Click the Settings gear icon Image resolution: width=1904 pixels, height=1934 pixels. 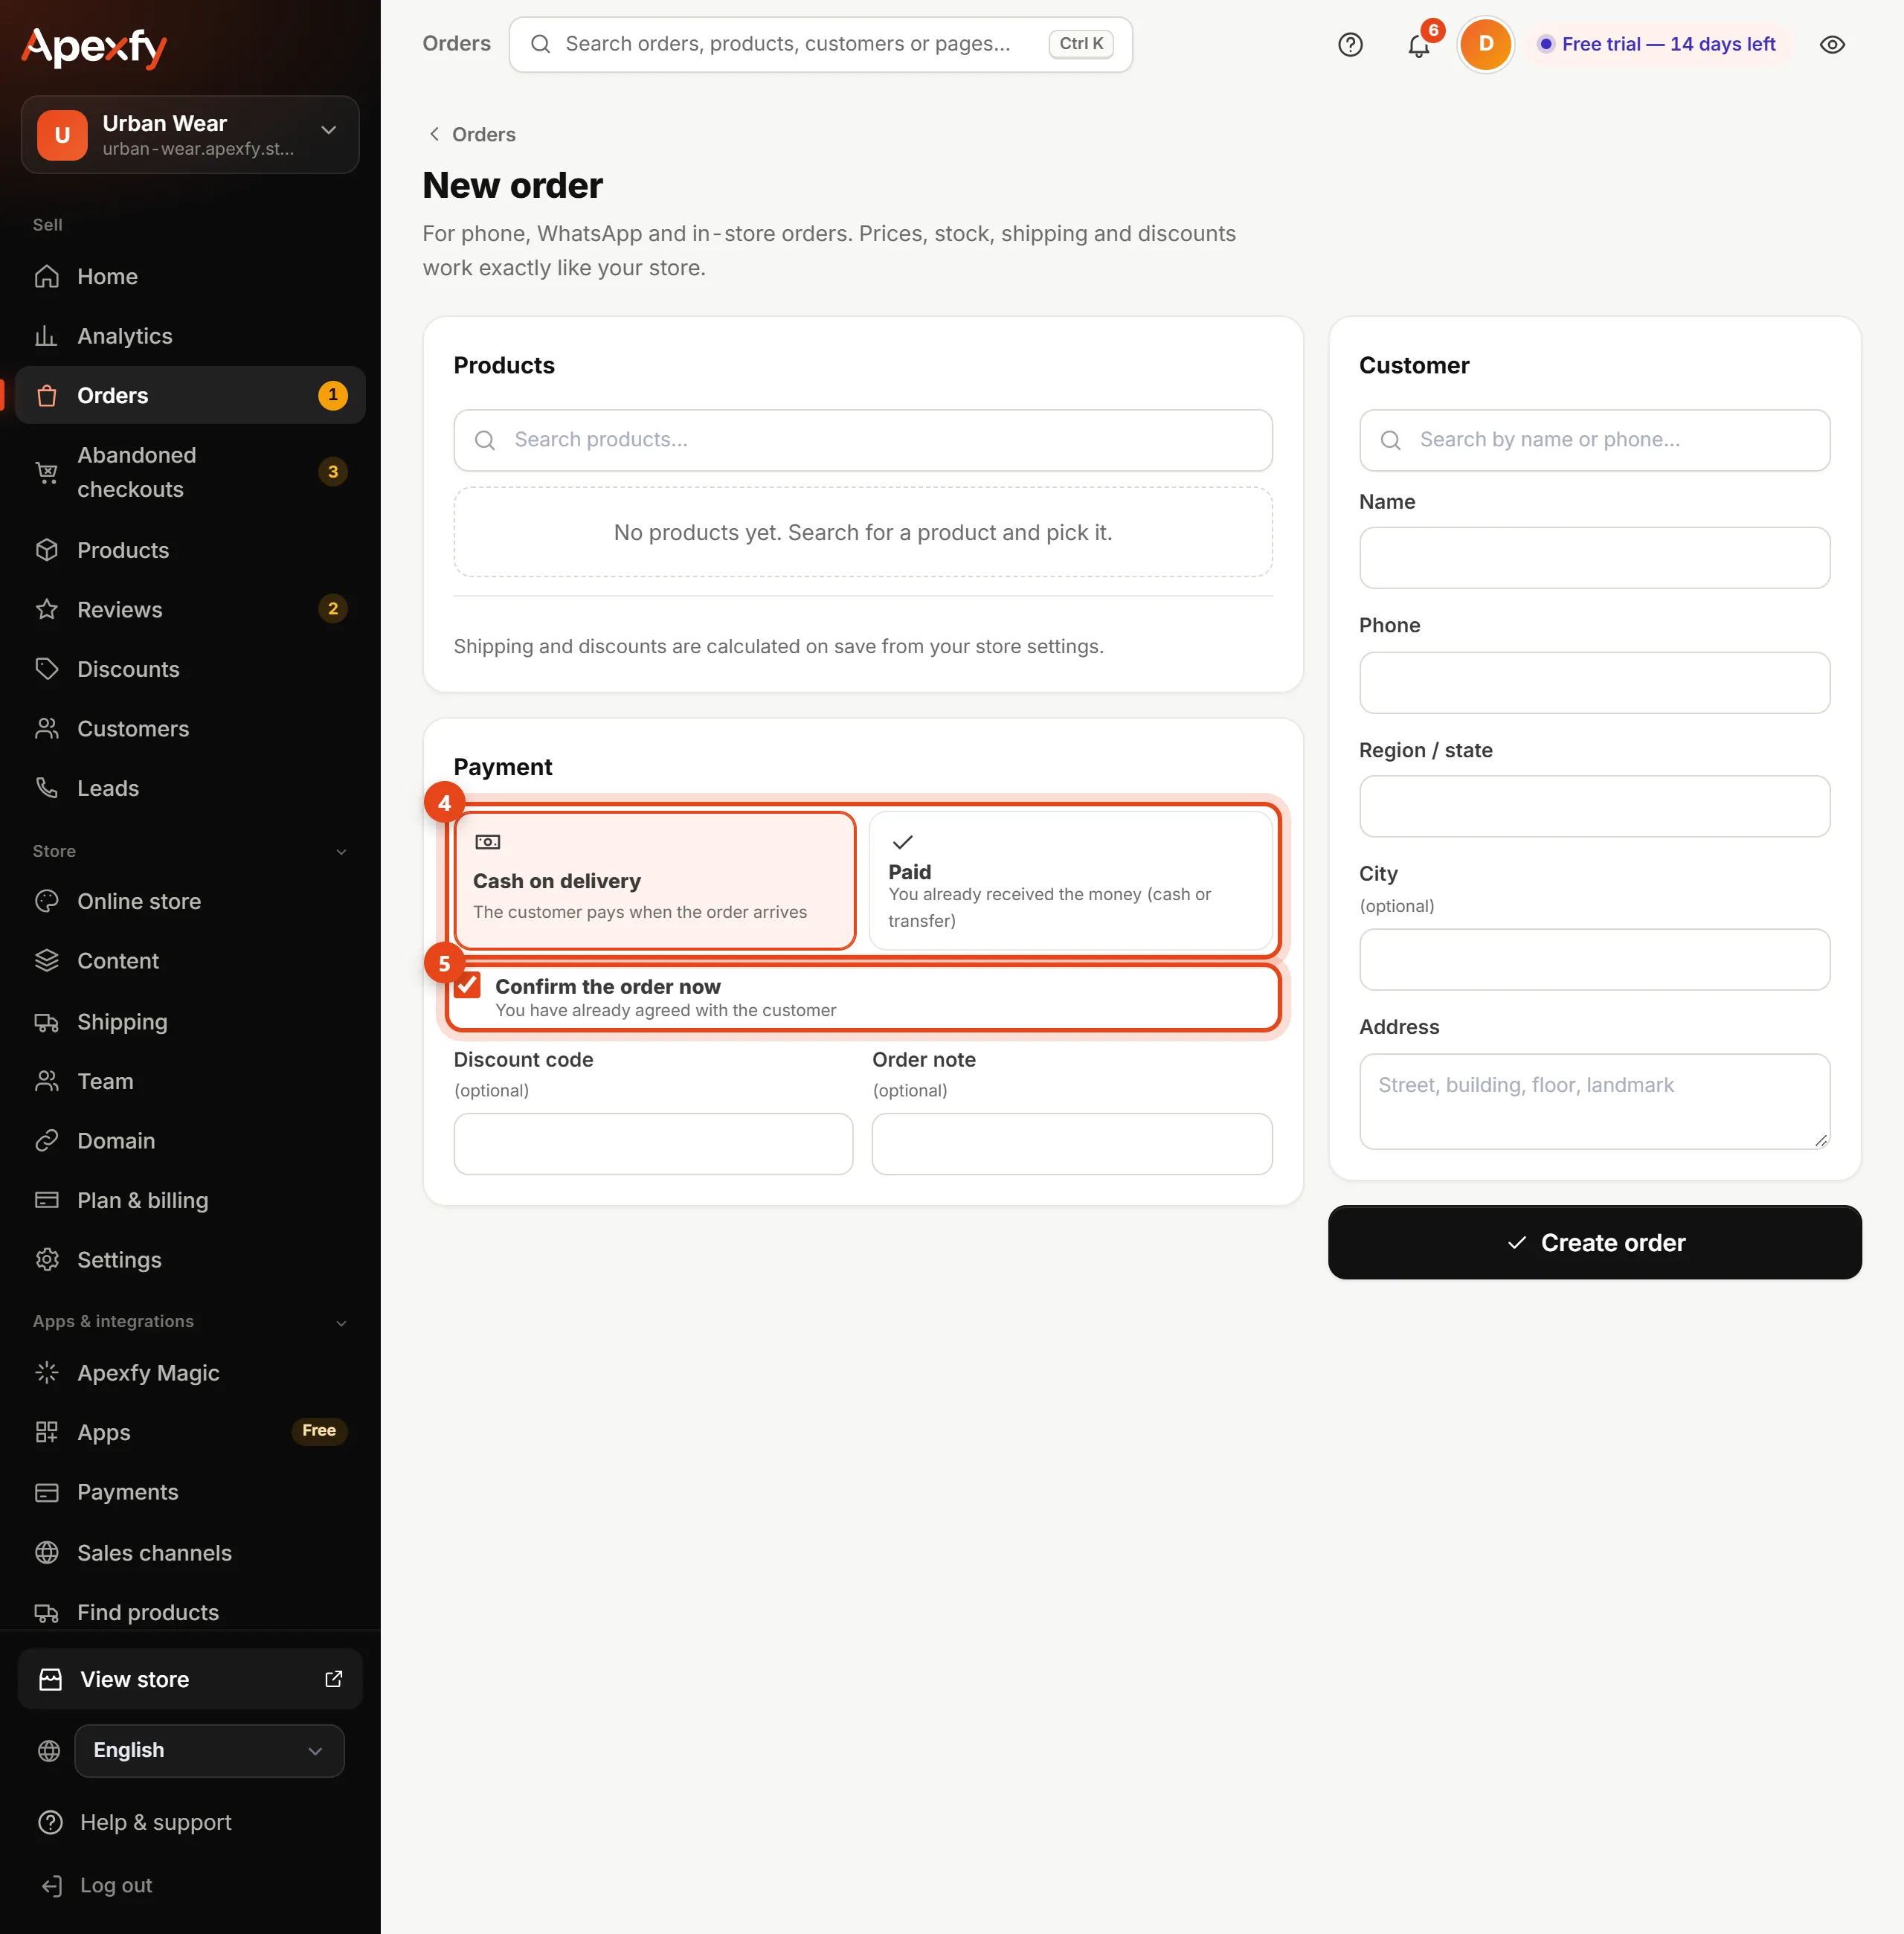[47, 1260]
